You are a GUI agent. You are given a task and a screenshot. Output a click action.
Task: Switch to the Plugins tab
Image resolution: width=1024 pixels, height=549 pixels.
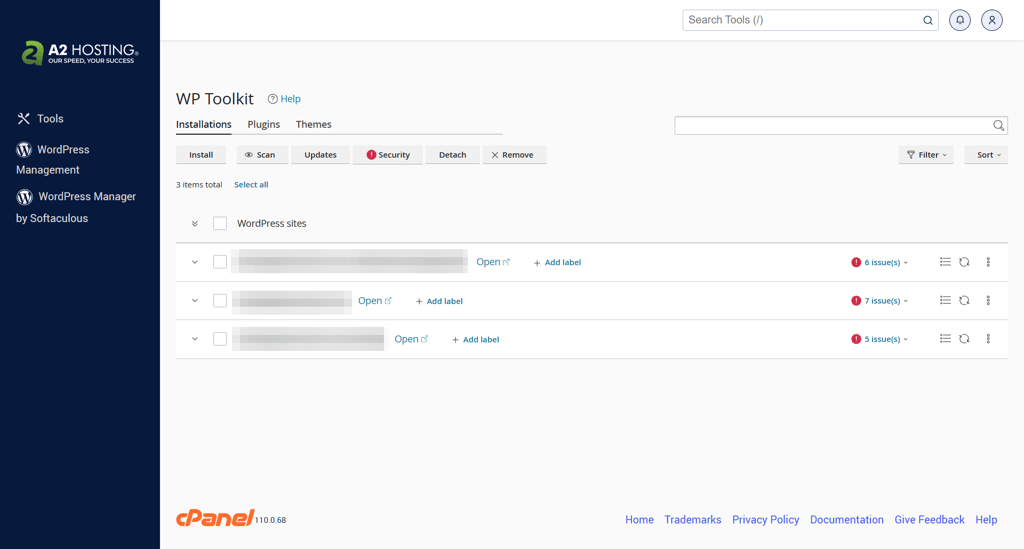point(263,124)
